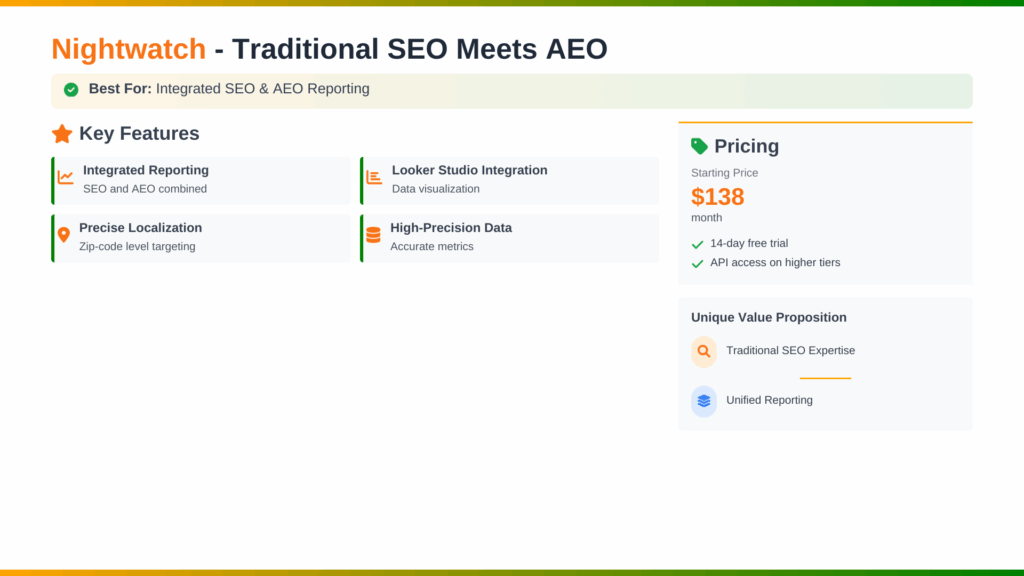Click the Traditional SEO Expertise label

click(790, 351)
